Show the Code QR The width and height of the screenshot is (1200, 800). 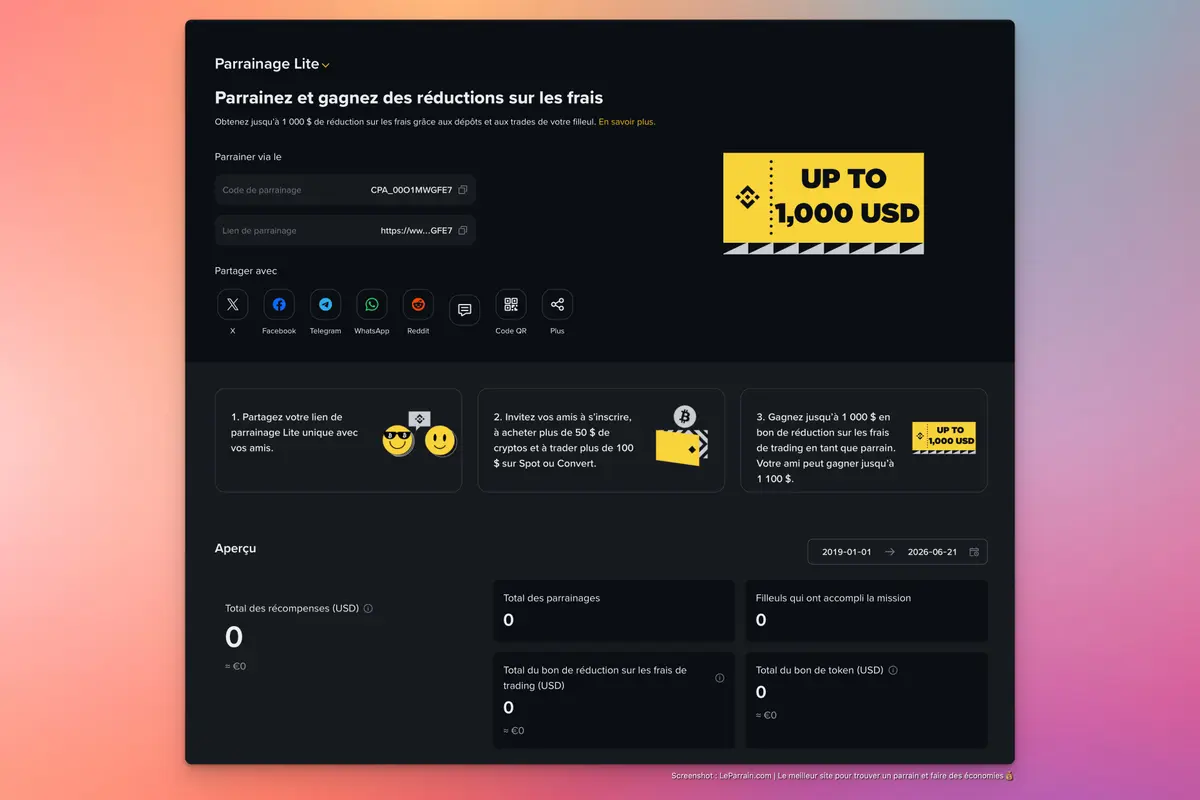click(x=511, y=305)
